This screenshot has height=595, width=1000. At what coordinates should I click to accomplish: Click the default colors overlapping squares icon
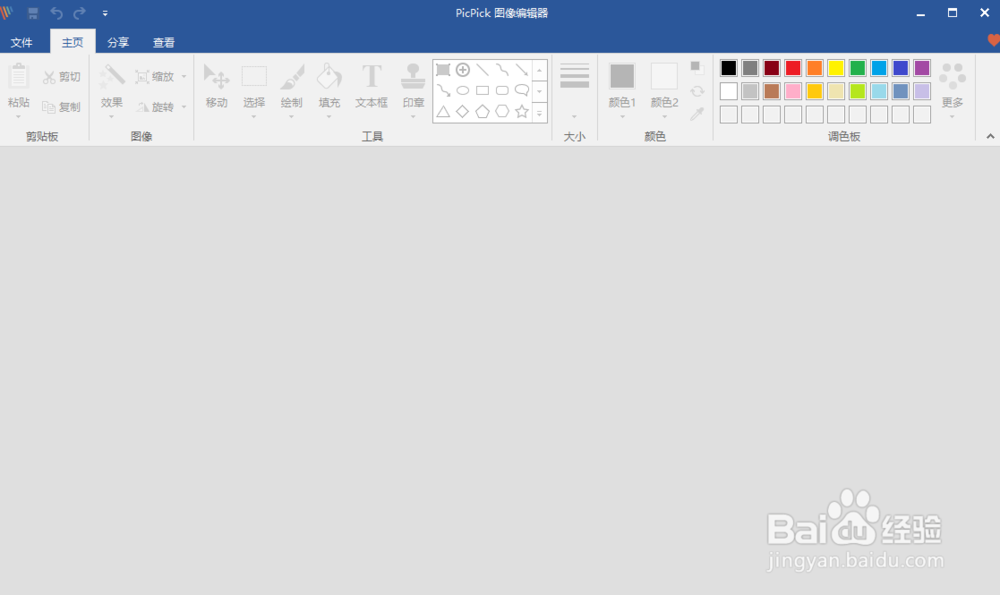click(697, 68)
